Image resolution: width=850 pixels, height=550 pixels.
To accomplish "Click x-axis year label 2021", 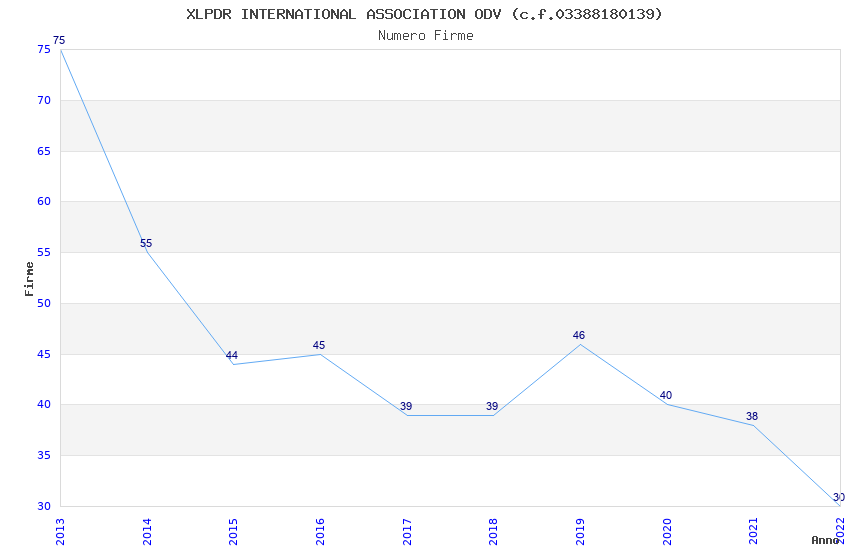I will click(753, 532).
